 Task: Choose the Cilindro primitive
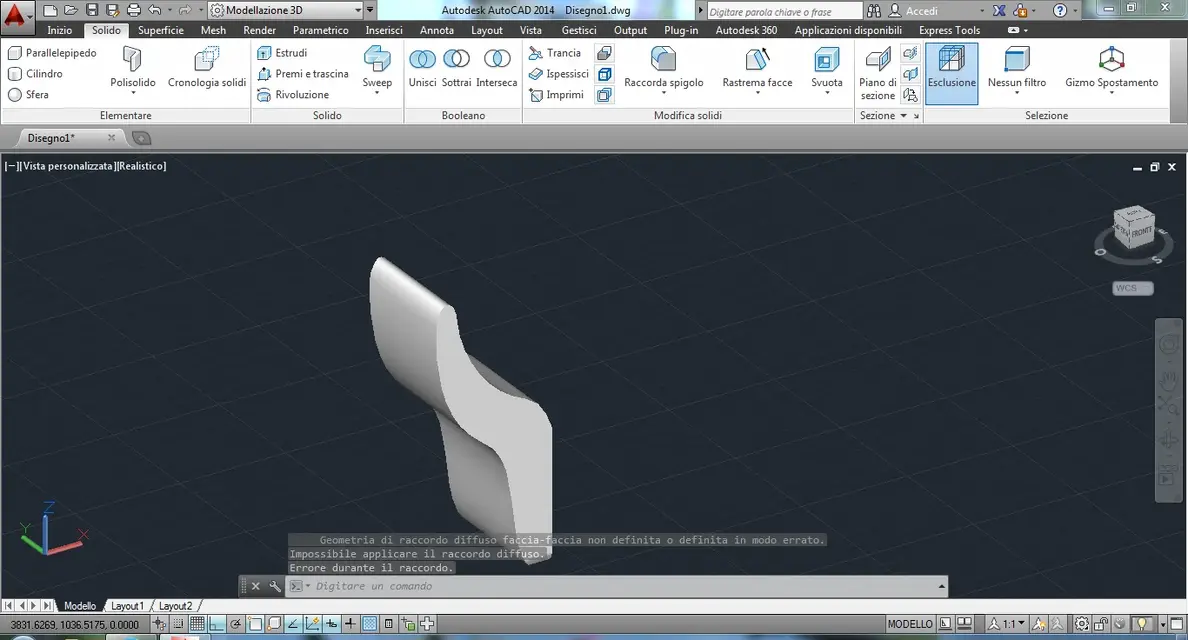click(x=36, y=73)
